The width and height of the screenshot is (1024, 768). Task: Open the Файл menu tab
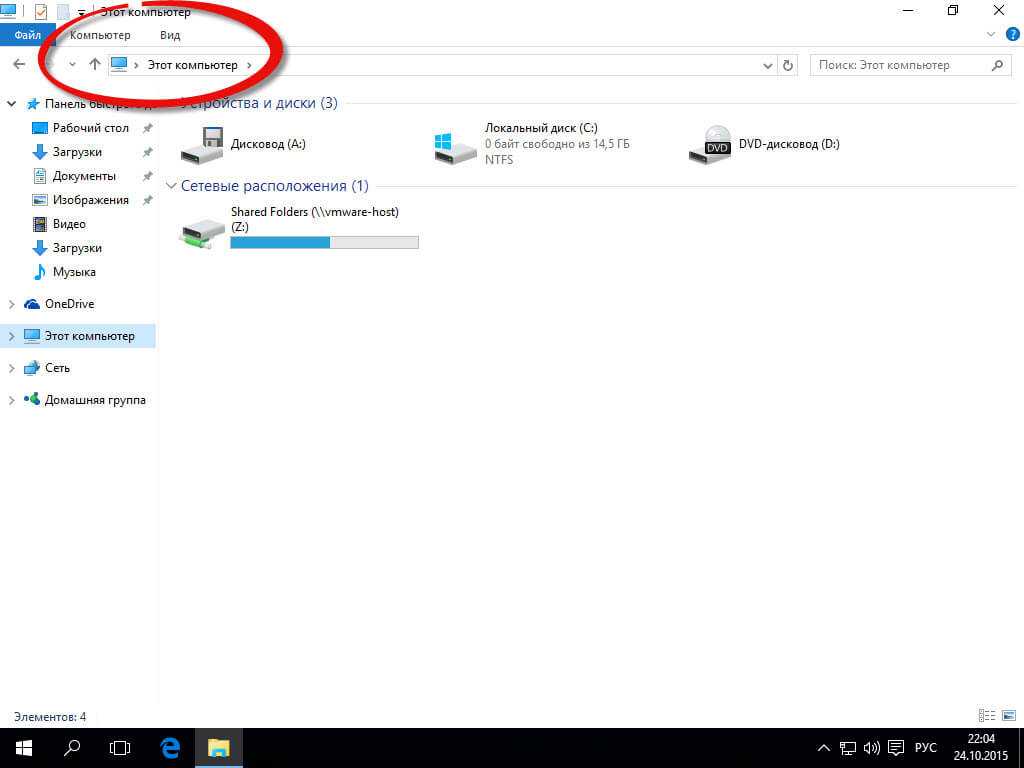[27, 35]
